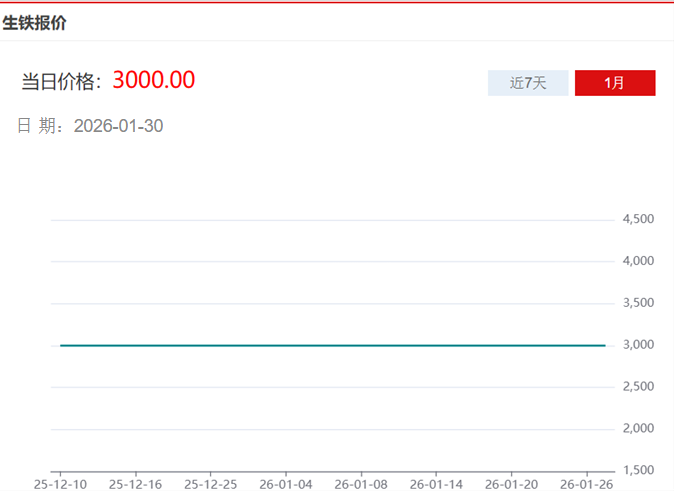This screenshot has width=680, height=491.
Task: Select the 26-01-08 date on the axis
Action: pyautogui.click(x=361, y=484)
